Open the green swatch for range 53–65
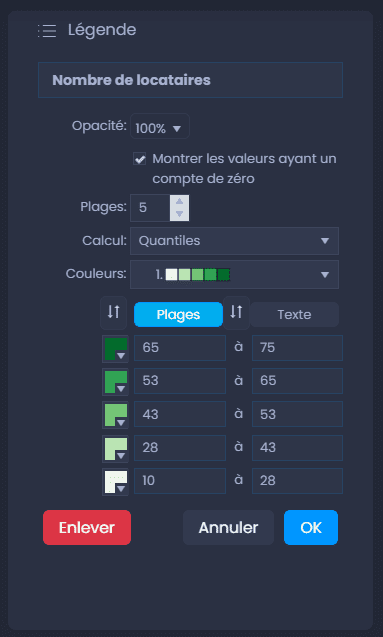383x637 pixels. 115,381
